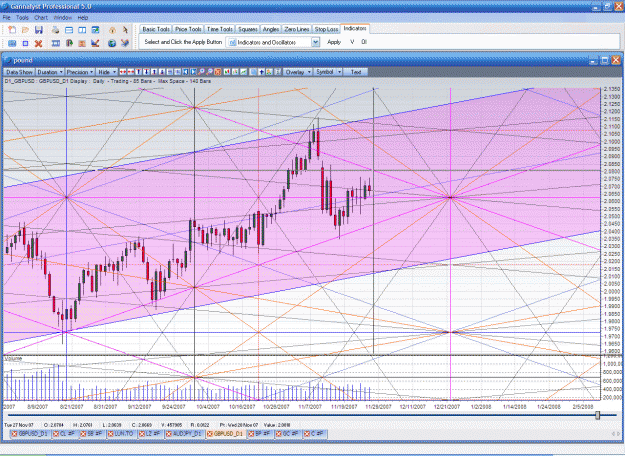Click the first magnifier zoom icon in chart toolbar
This screenshot has height=456, width=625.
coord(201,72)
